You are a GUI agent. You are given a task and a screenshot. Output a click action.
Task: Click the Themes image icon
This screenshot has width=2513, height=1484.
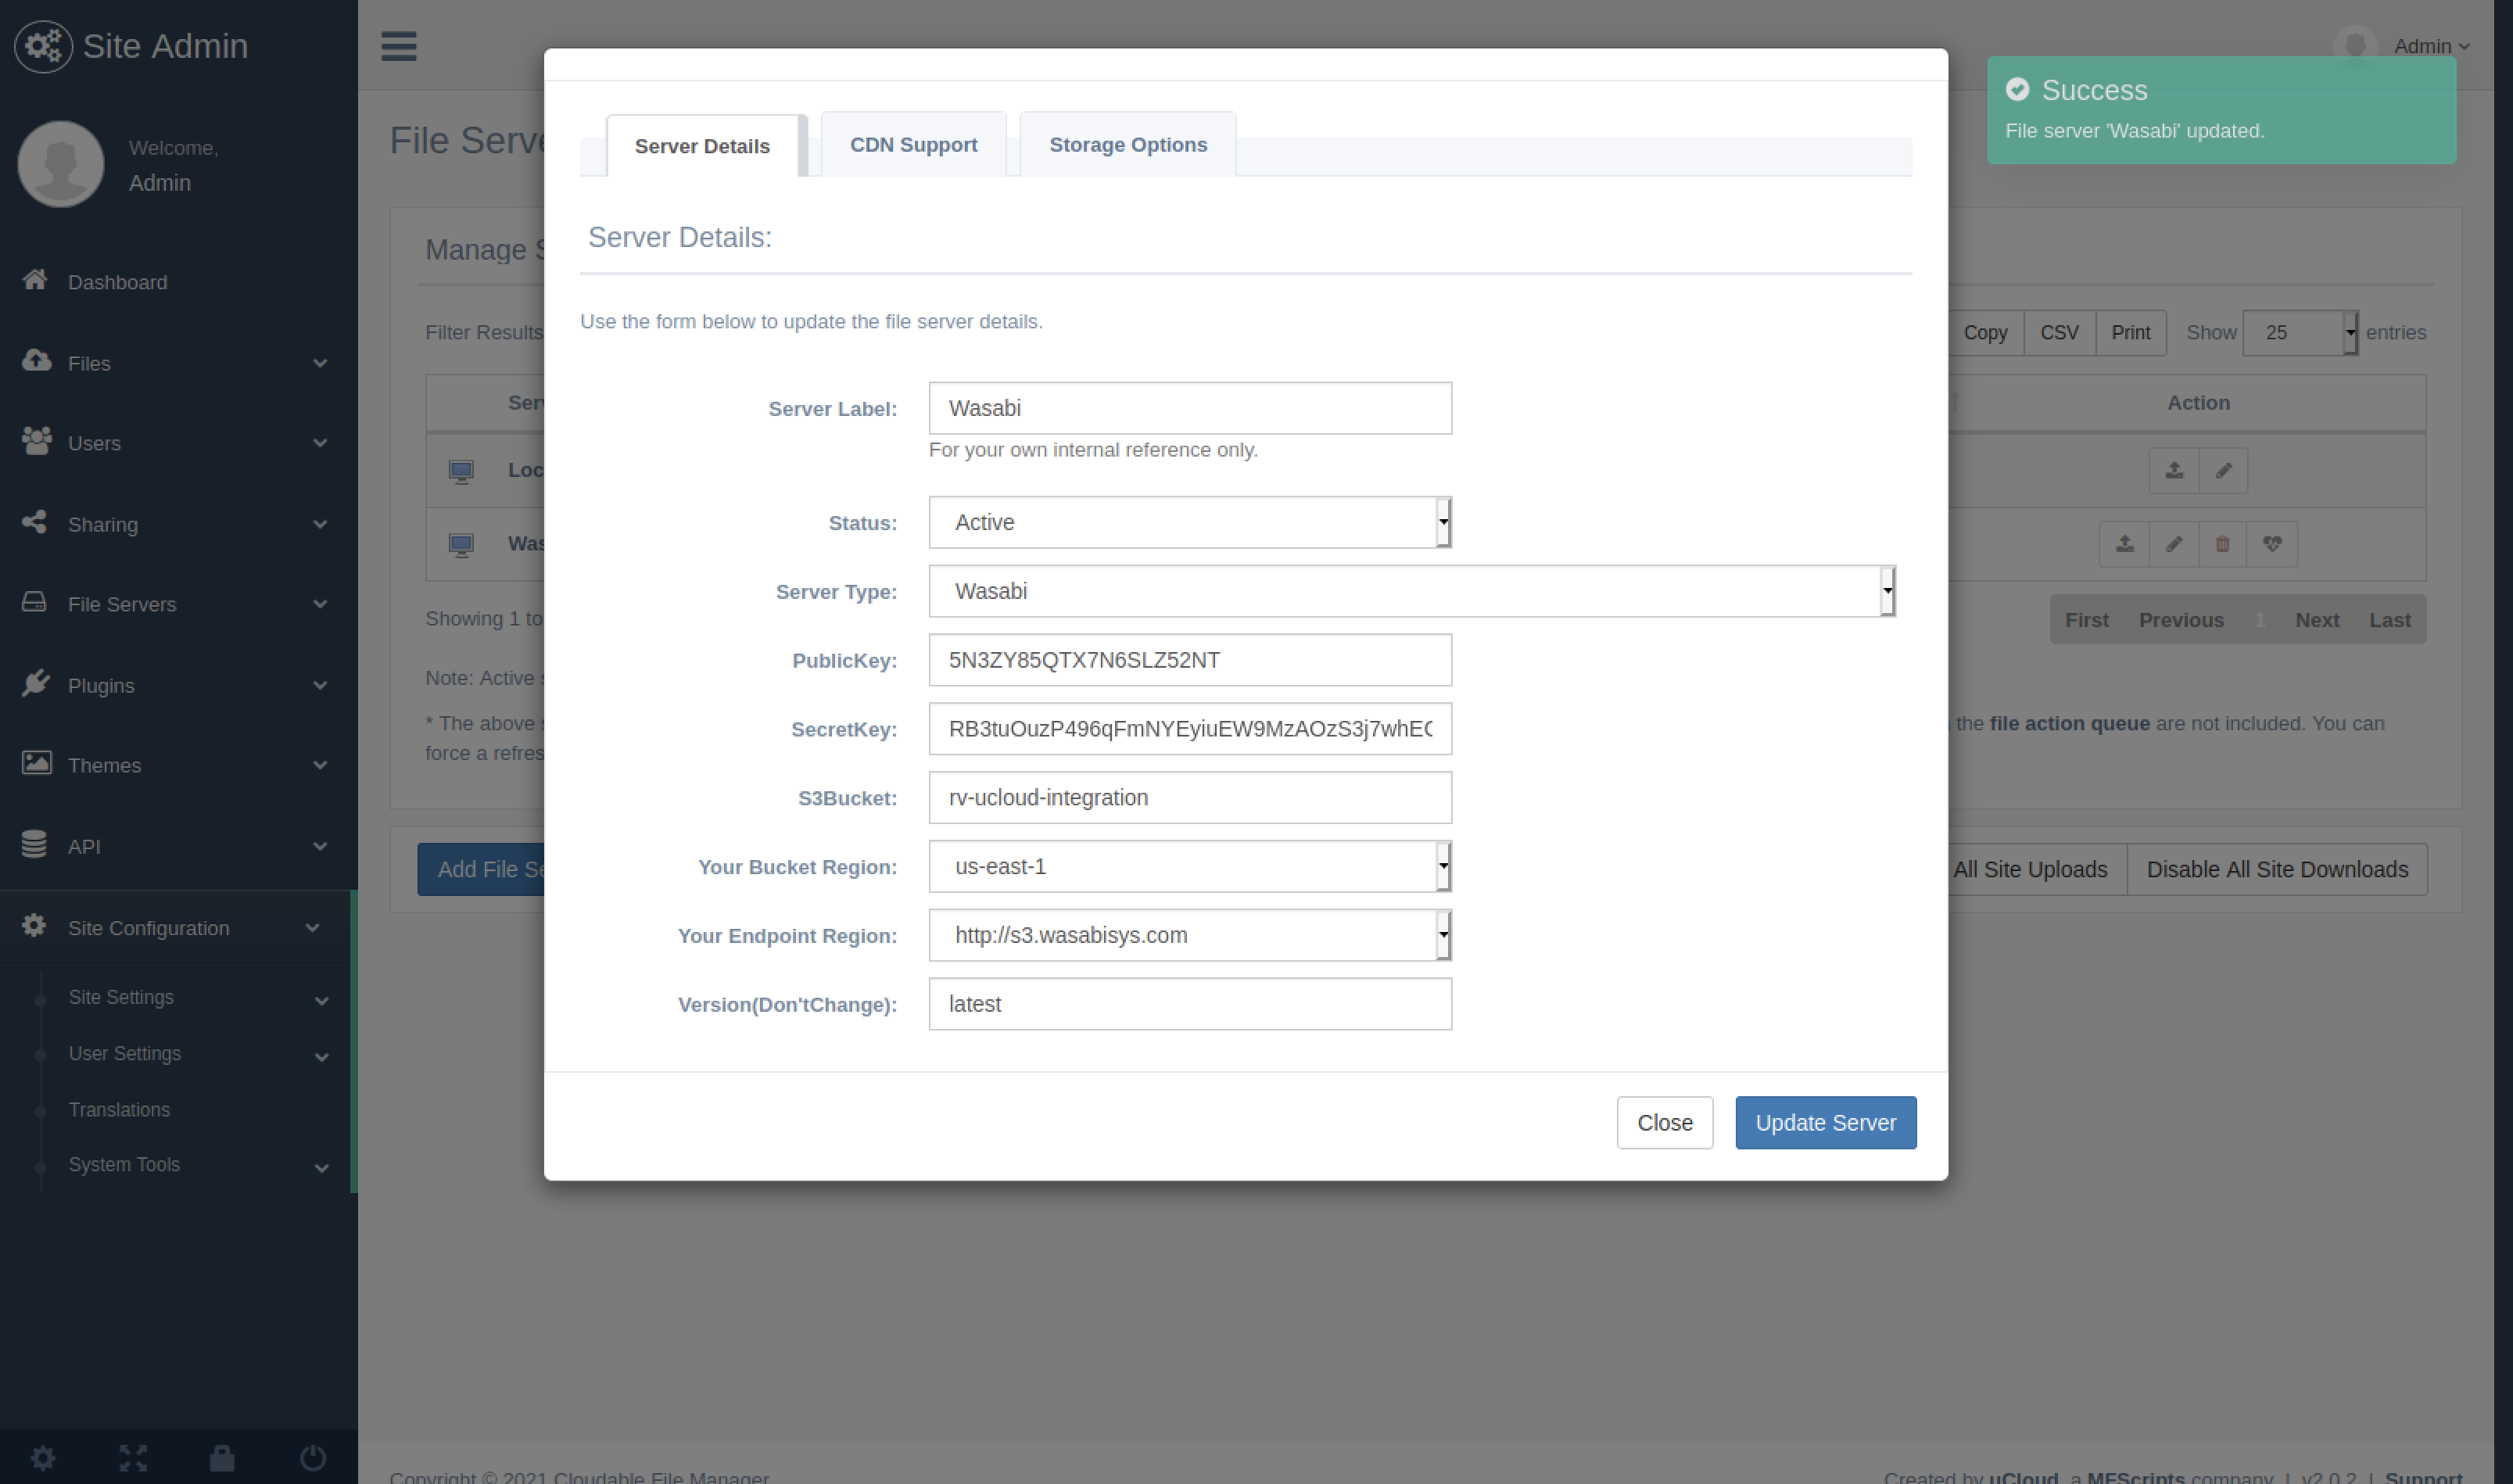(36, 763)
